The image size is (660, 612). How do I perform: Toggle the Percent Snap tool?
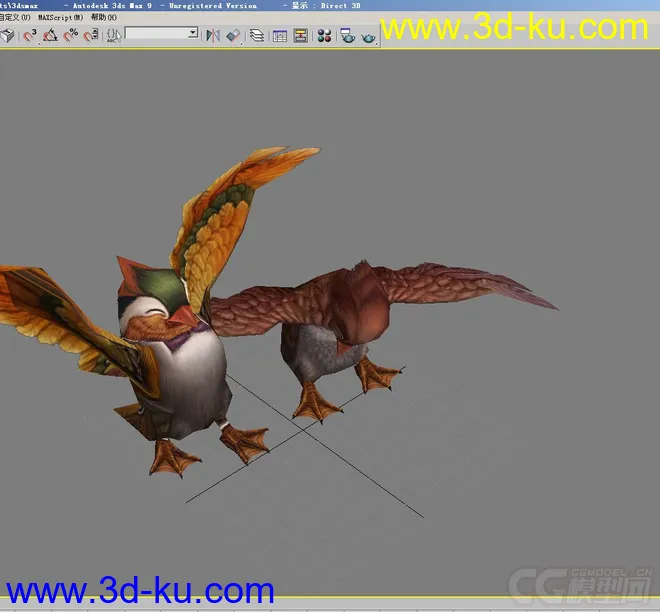coord(71,35)
